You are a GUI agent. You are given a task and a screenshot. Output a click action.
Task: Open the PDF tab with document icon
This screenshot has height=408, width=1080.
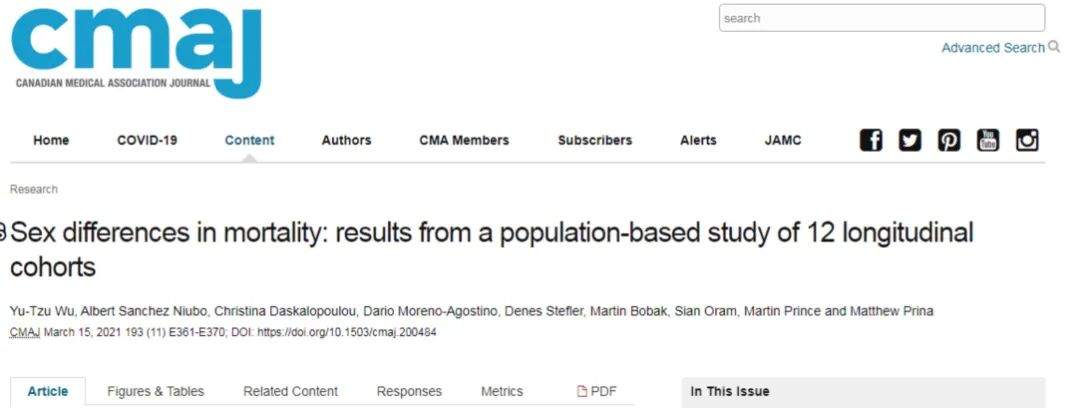(596, 391)
